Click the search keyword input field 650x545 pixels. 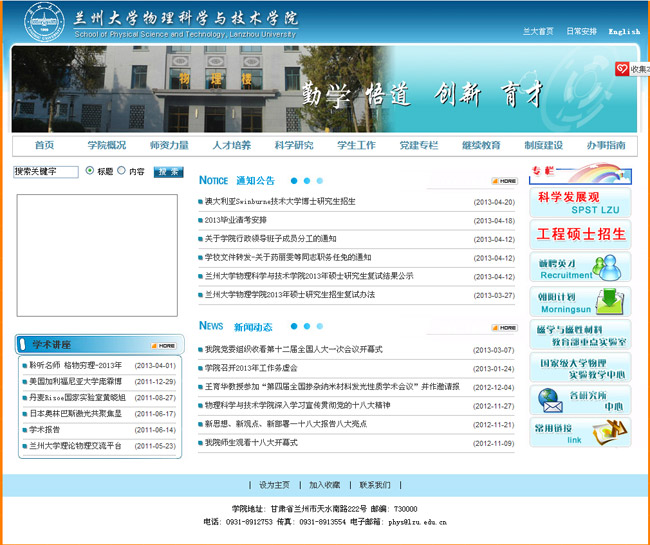[x=46, y=172]
